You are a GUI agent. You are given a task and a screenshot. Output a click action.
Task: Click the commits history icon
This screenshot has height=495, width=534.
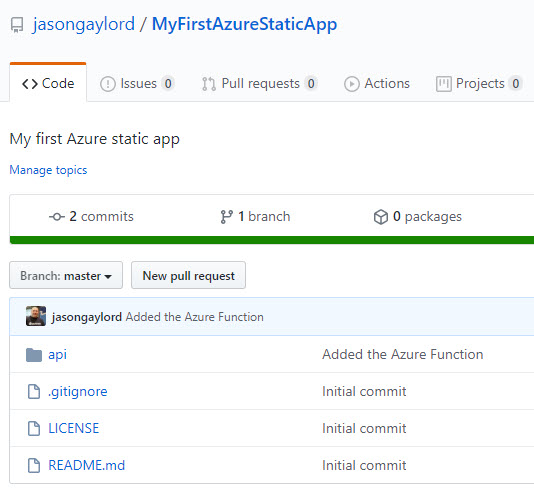(x=57, y=217)
